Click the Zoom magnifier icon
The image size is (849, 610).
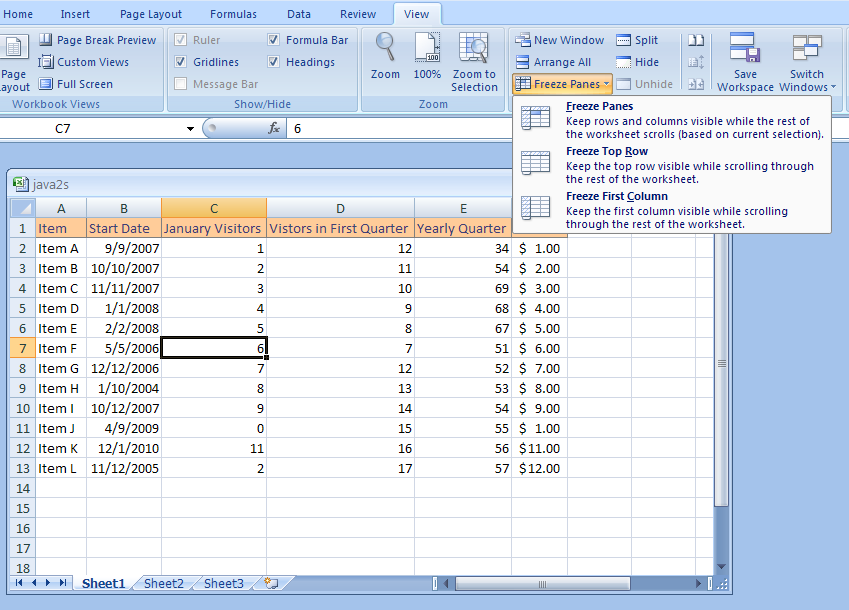click(x=385, y=48)
